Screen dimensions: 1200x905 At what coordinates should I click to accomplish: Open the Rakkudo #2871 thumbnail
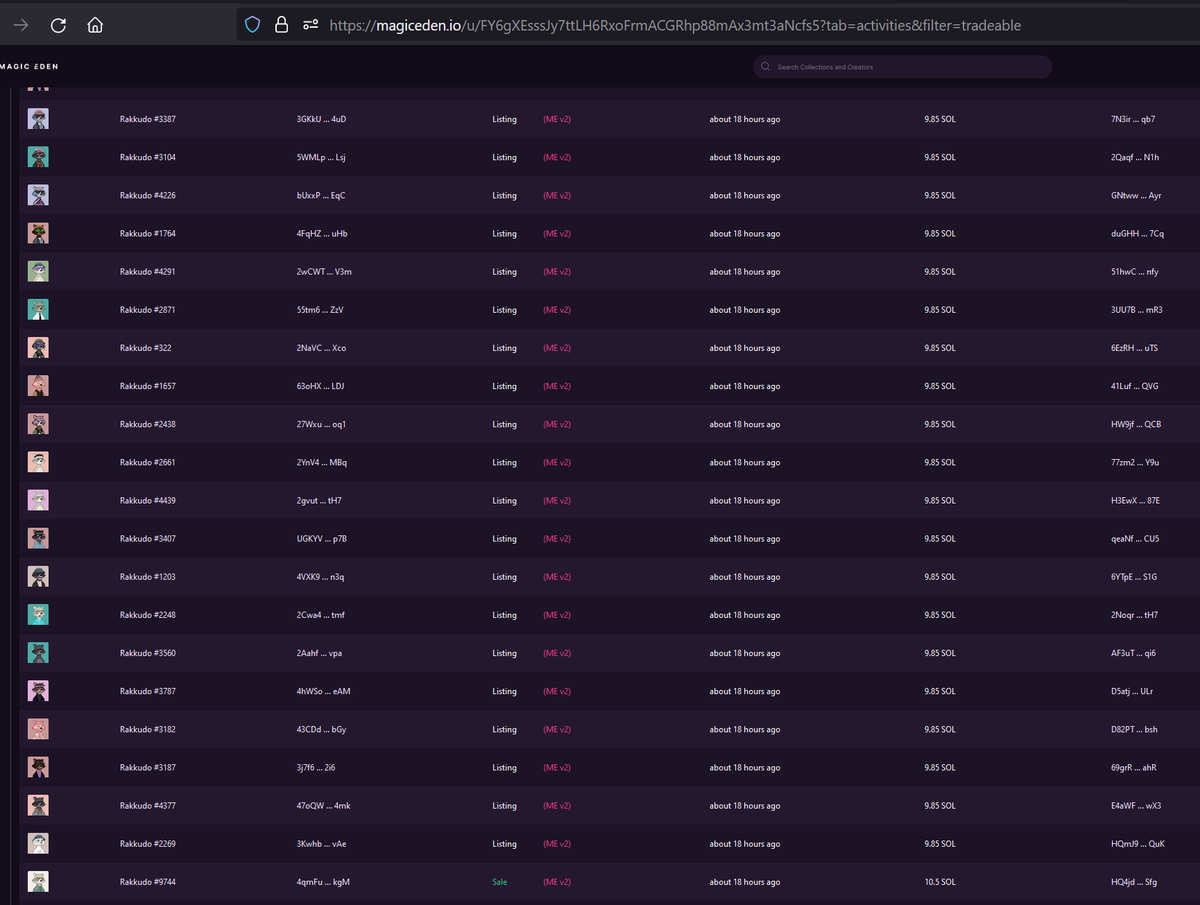[x=38, y=310]
